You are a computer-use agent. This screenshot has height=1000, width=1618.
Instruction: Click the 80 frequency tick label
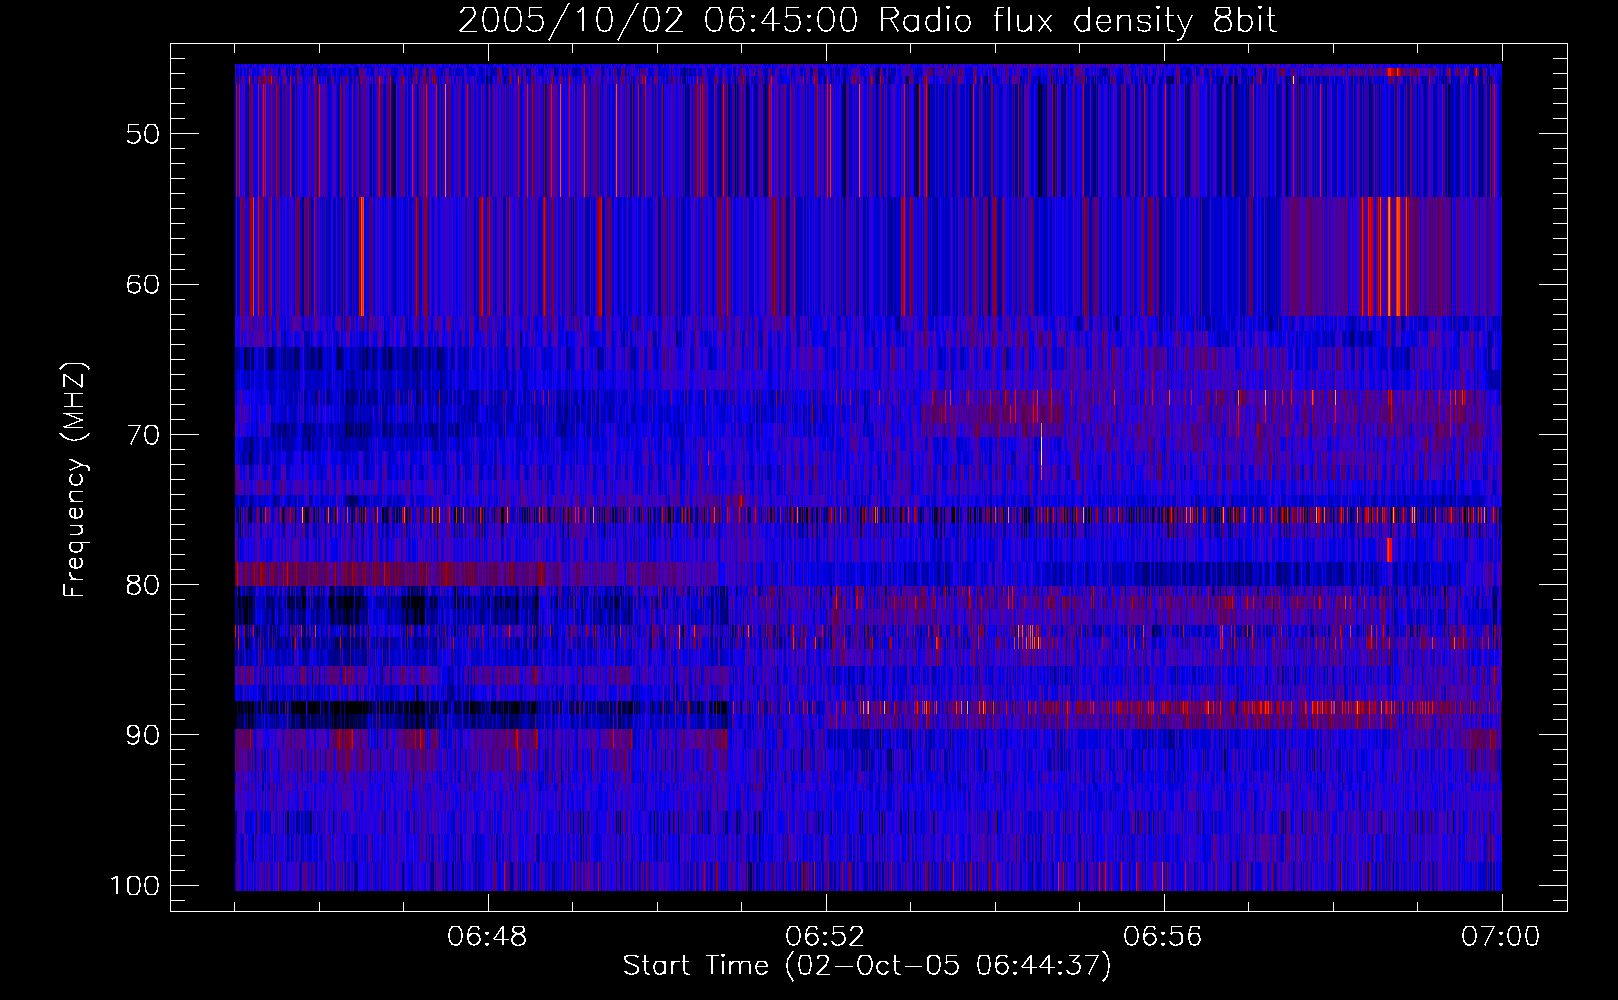pyautogui.click(x=143, y=585)
